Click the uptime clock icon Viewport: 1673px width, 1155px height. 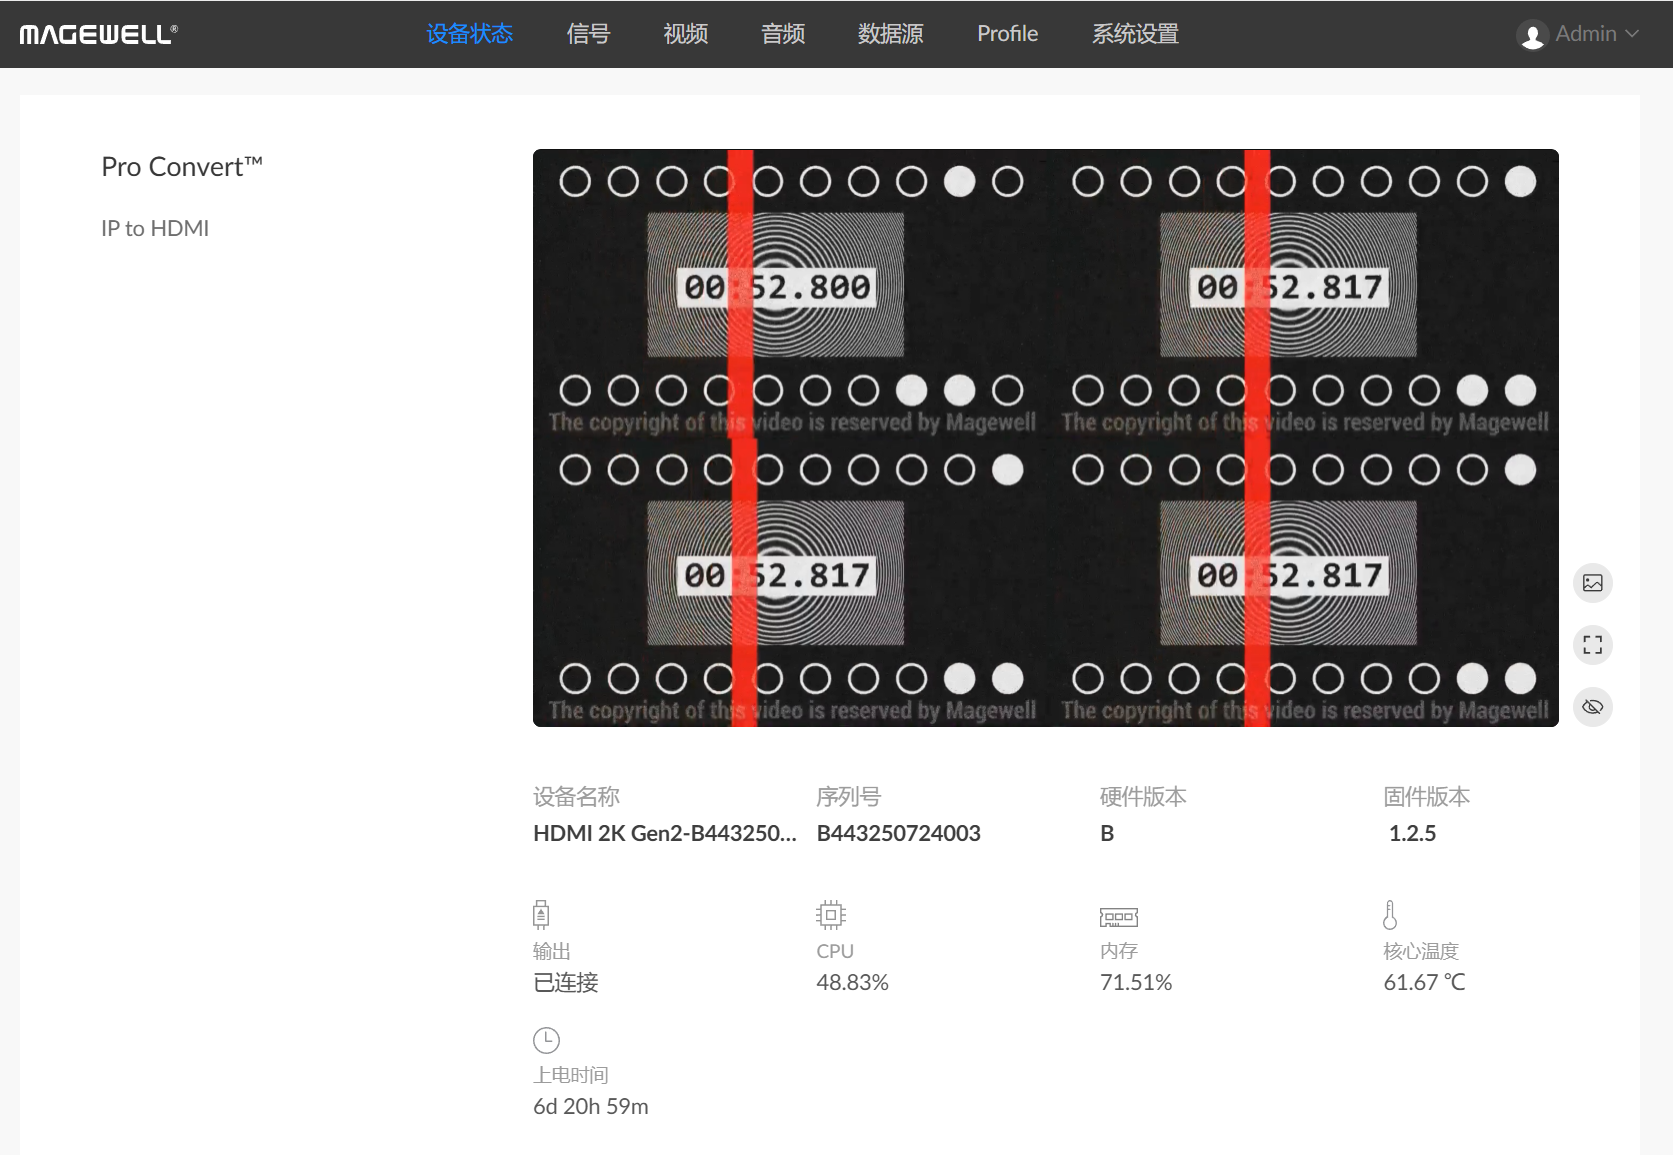[546, 1040]
